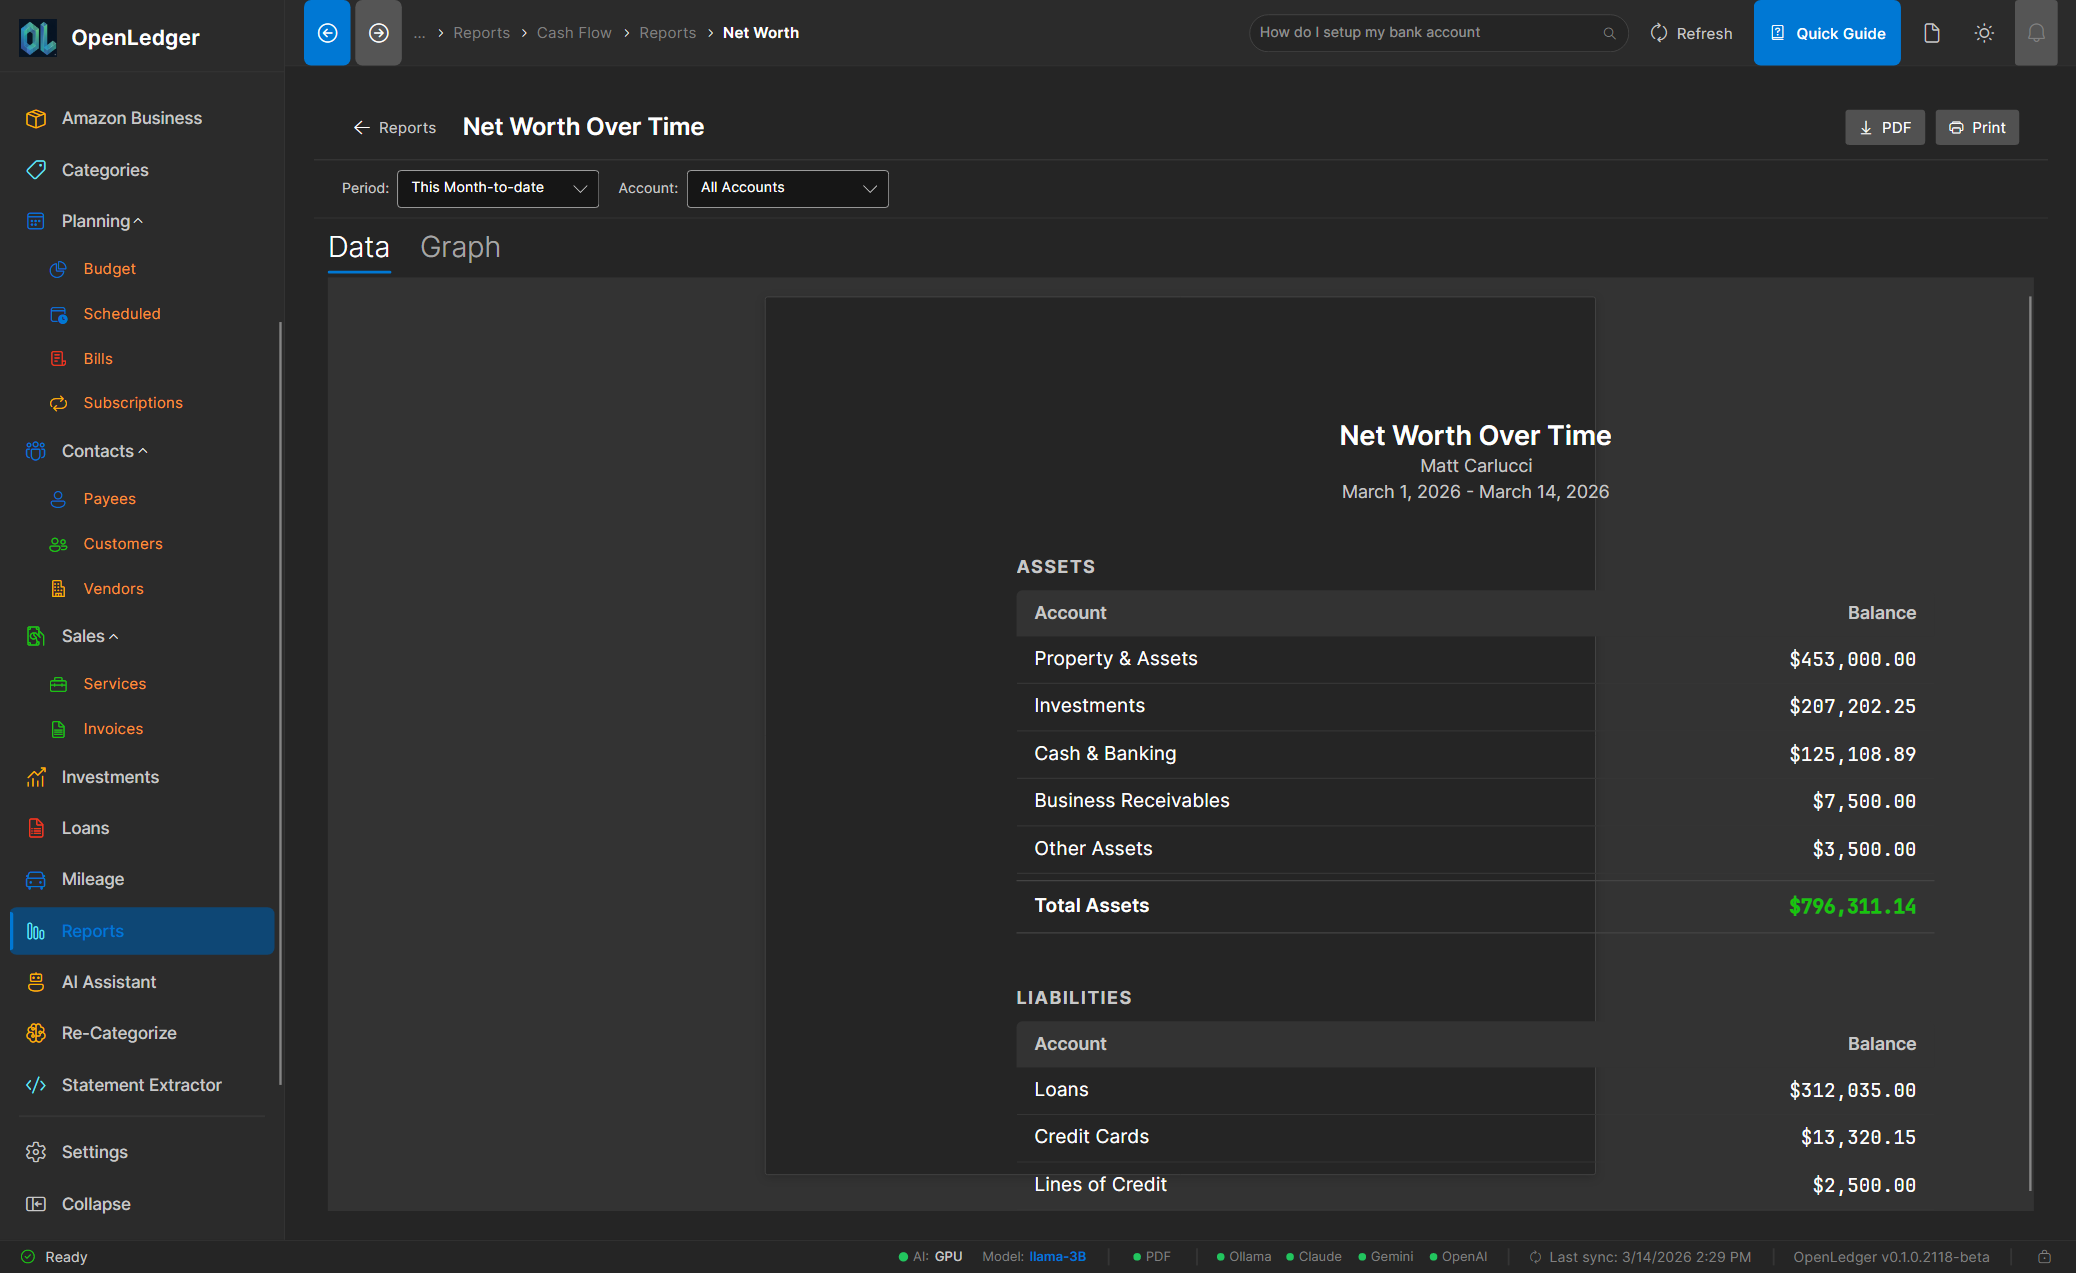The image size is (2076, 1273).
Task: Open the All Accounts dropdown
Action: click(787, 188)
